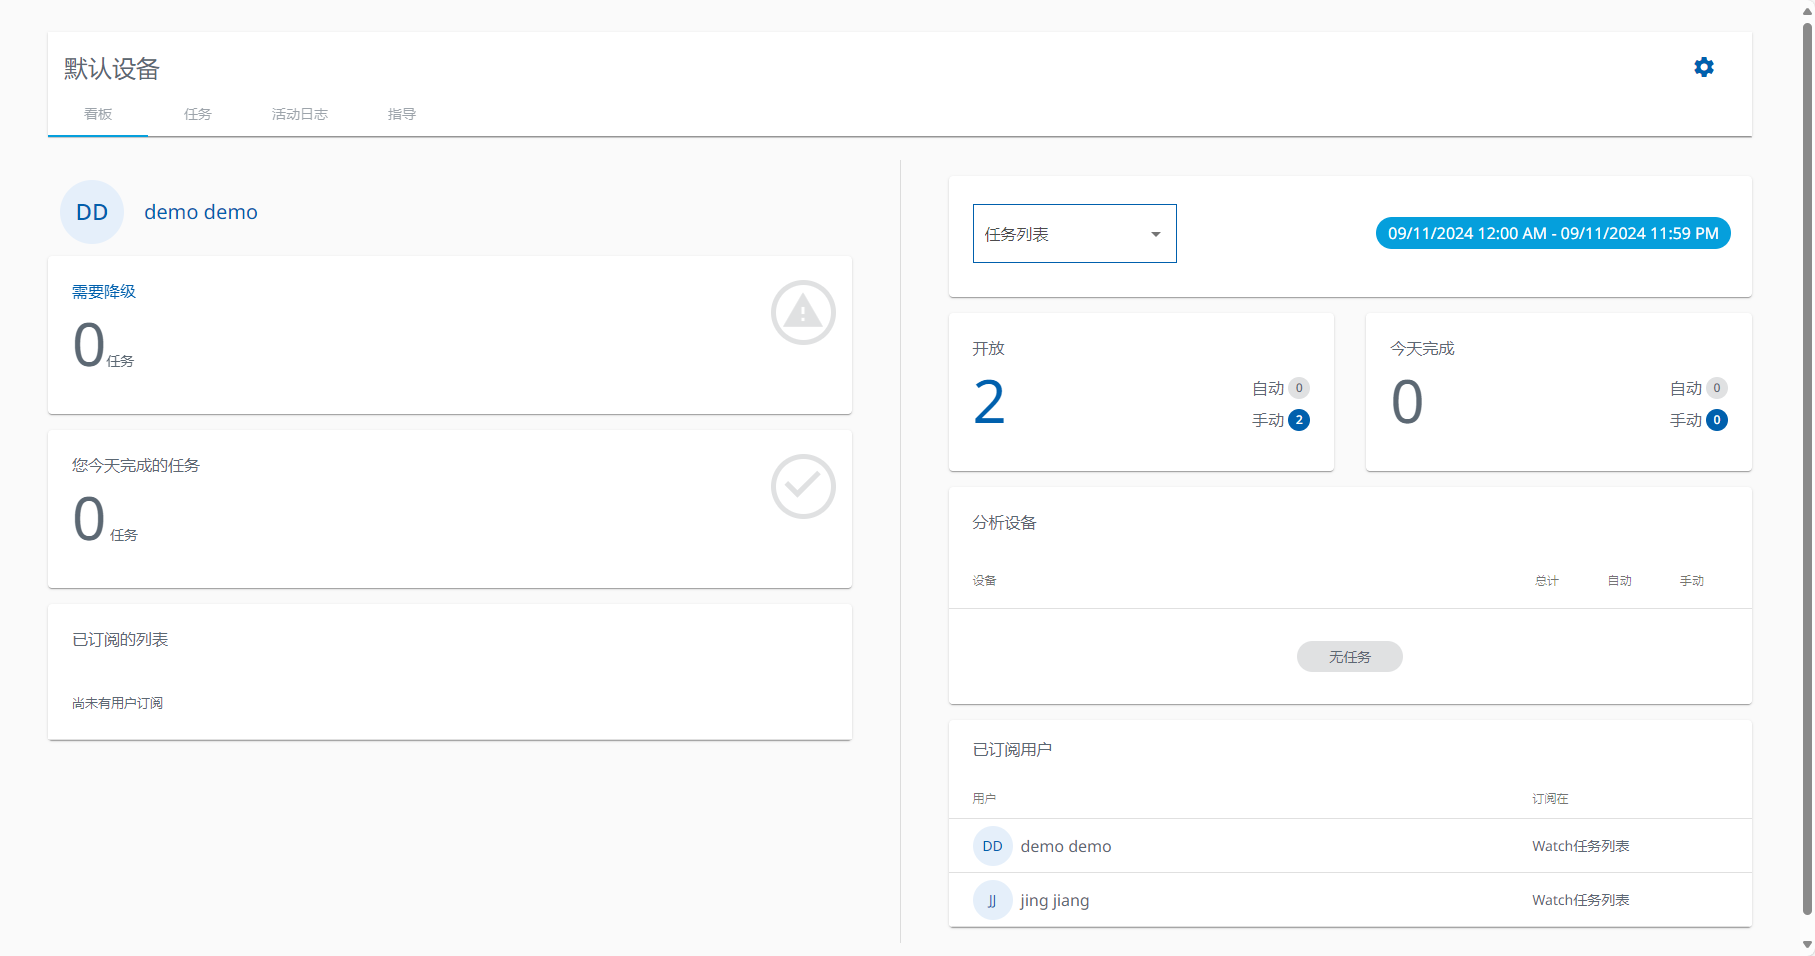Open the demo demo profile name link
This screenshot has width=1815, height=956.
pyautogui.click(x=201, y=212)
